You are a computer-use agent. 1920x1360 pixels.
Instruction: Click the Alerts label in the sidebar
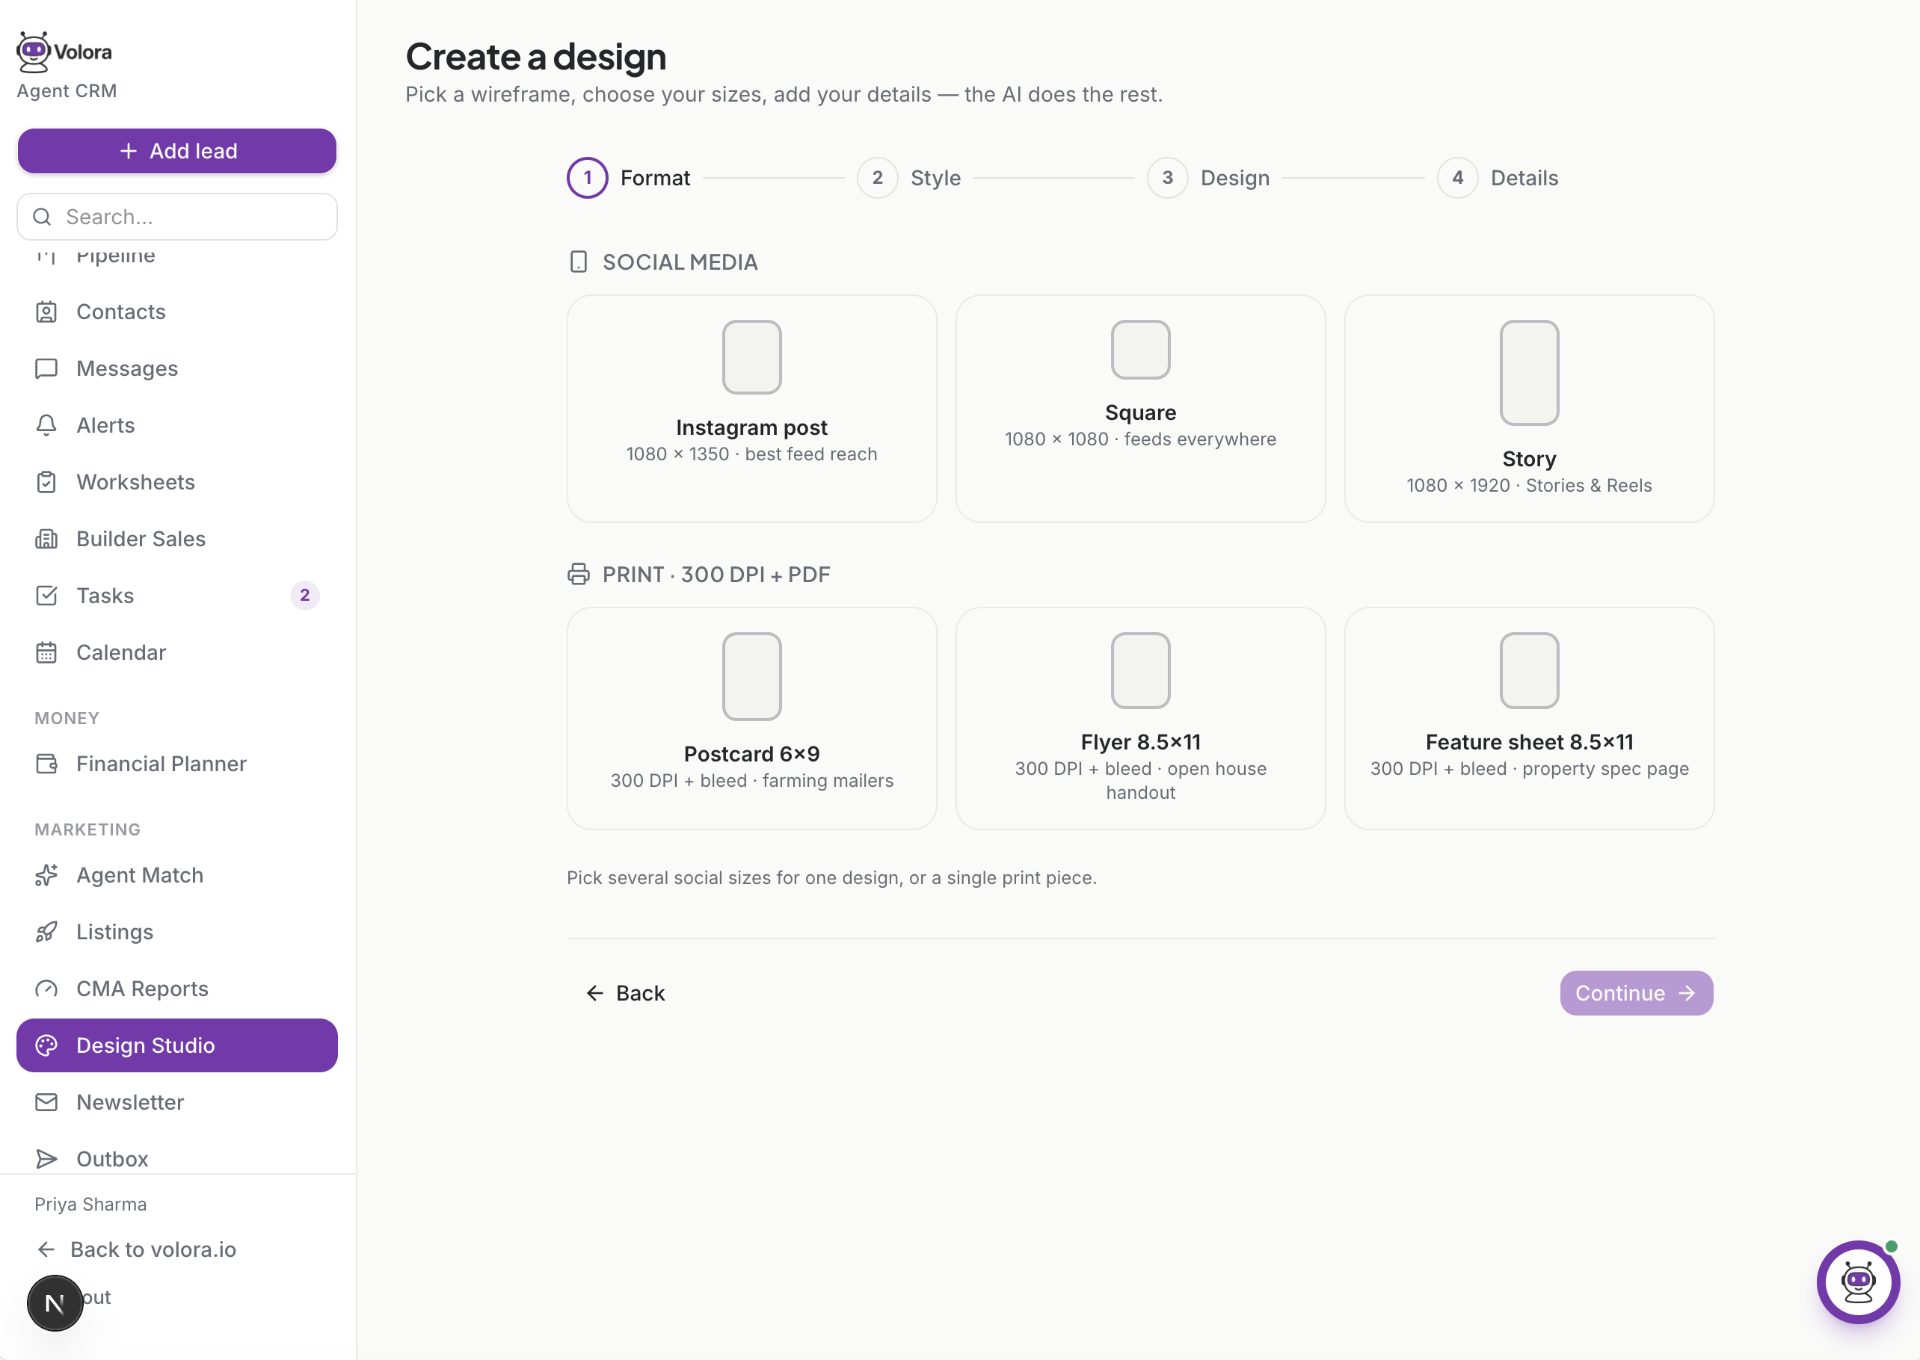[x=106, y=426]
